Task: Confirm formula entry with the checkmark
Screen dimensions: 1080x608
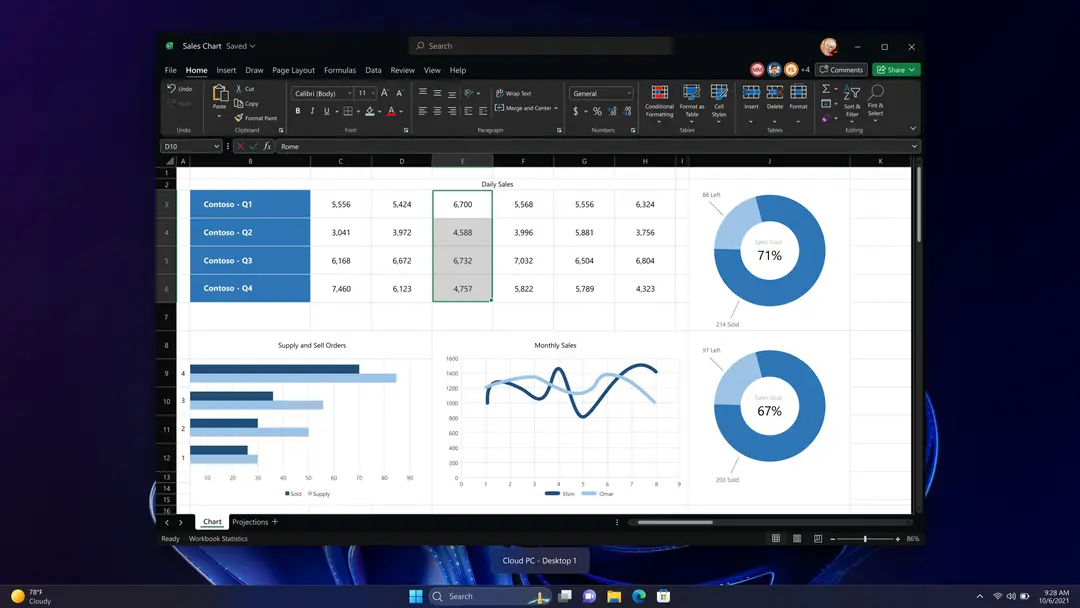Action: pos(253,146)
